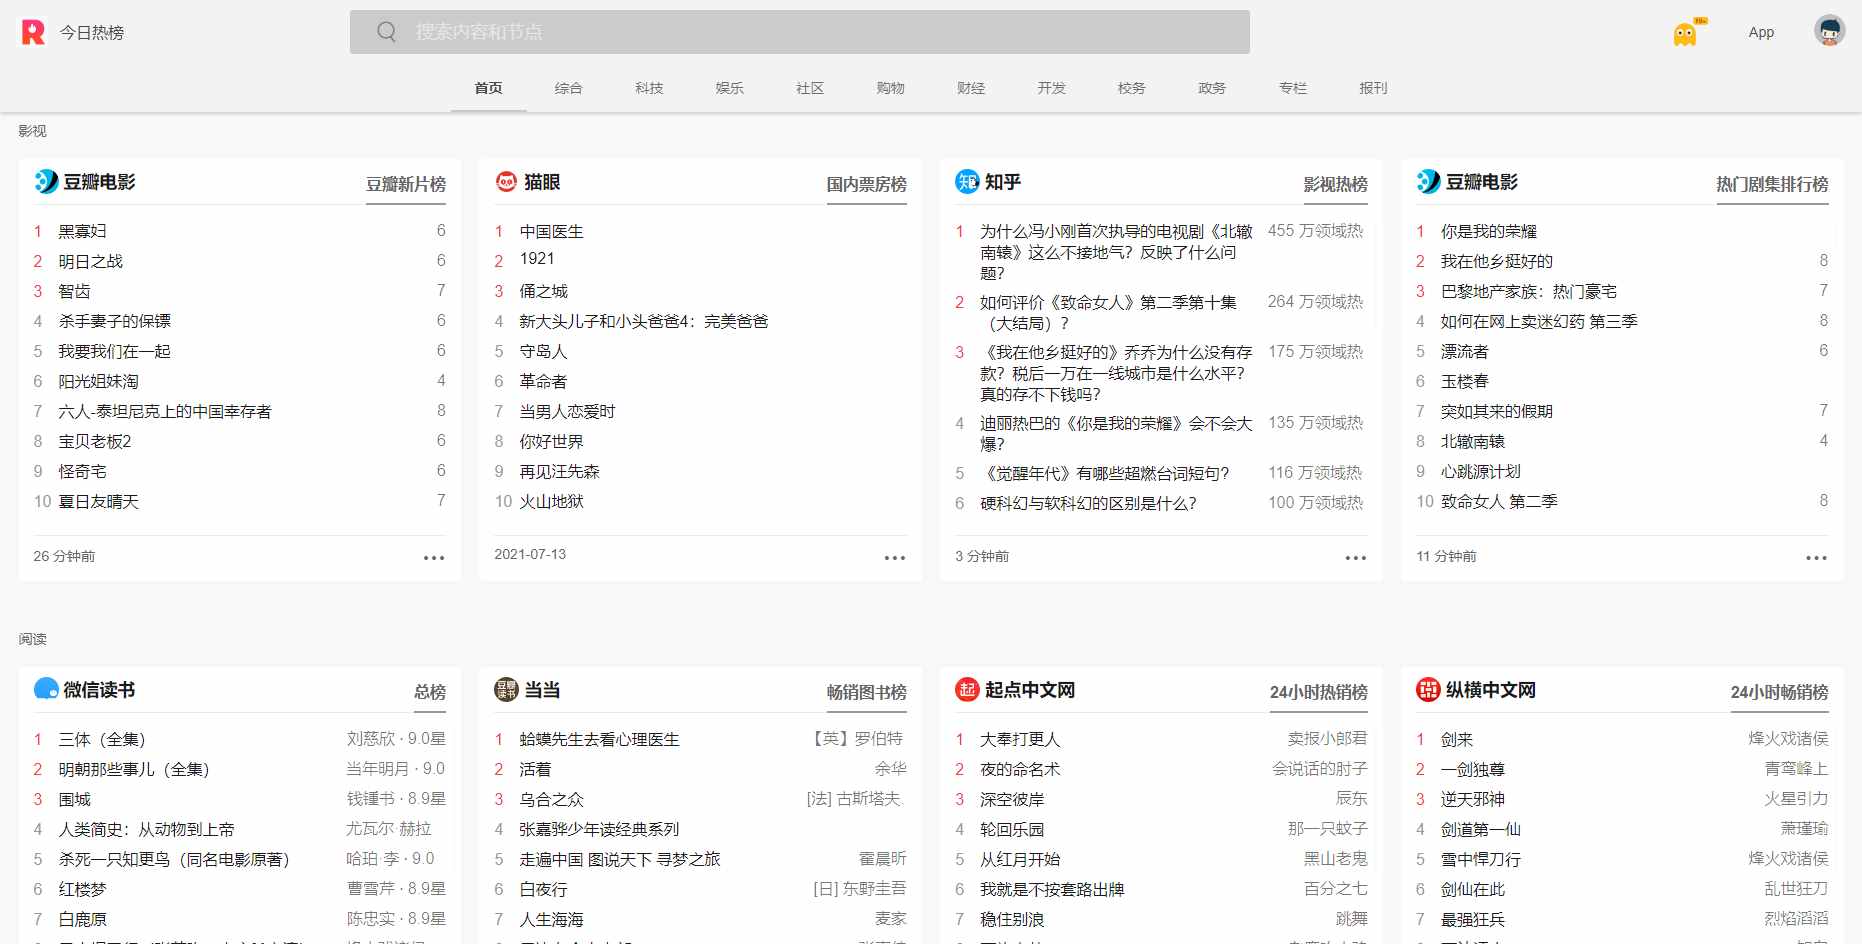This screenshot has height=944, width=1862.
Task: Open 再见汪先森 entry
Action: tap(559, 471)
